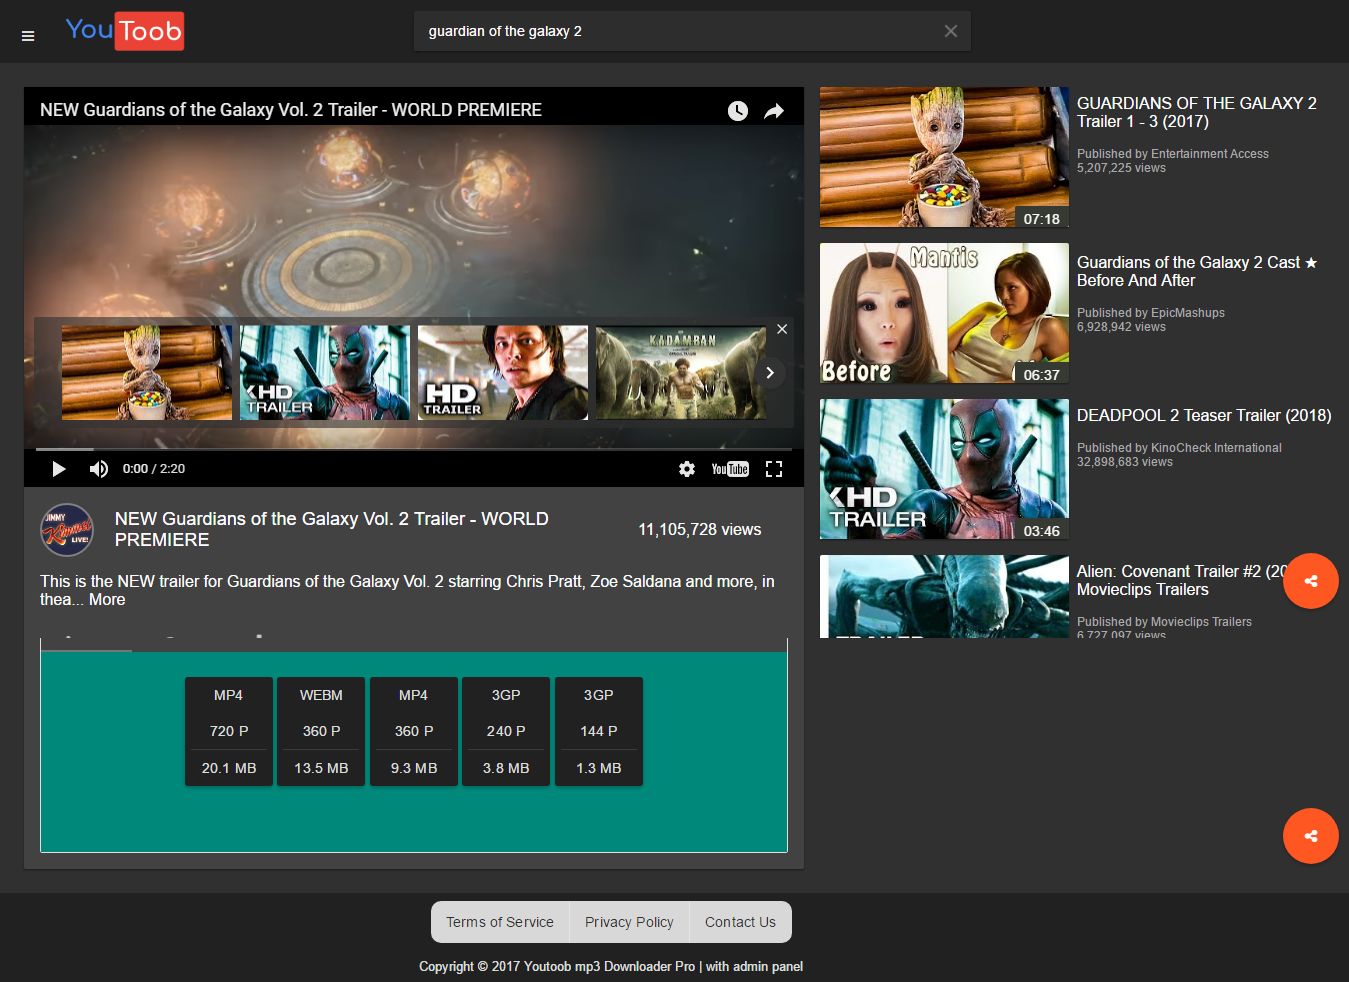Open 'DEADPOOL 2 Teaser Trailer (2018)' title

1204,415
